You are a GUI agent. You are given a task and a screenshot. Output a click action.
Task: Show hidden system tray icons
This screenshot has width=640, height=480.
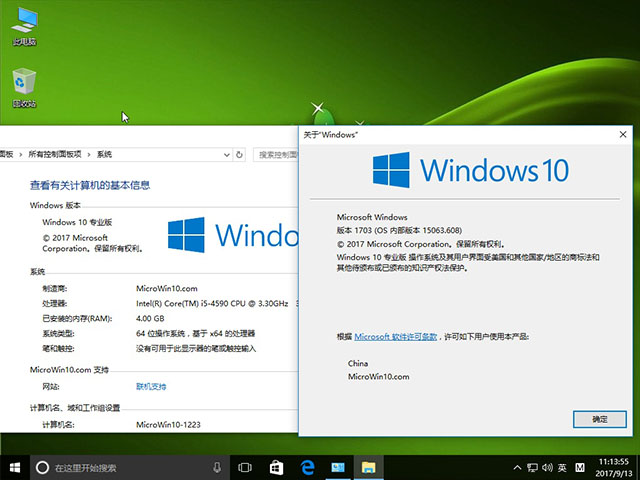(517, 467)
